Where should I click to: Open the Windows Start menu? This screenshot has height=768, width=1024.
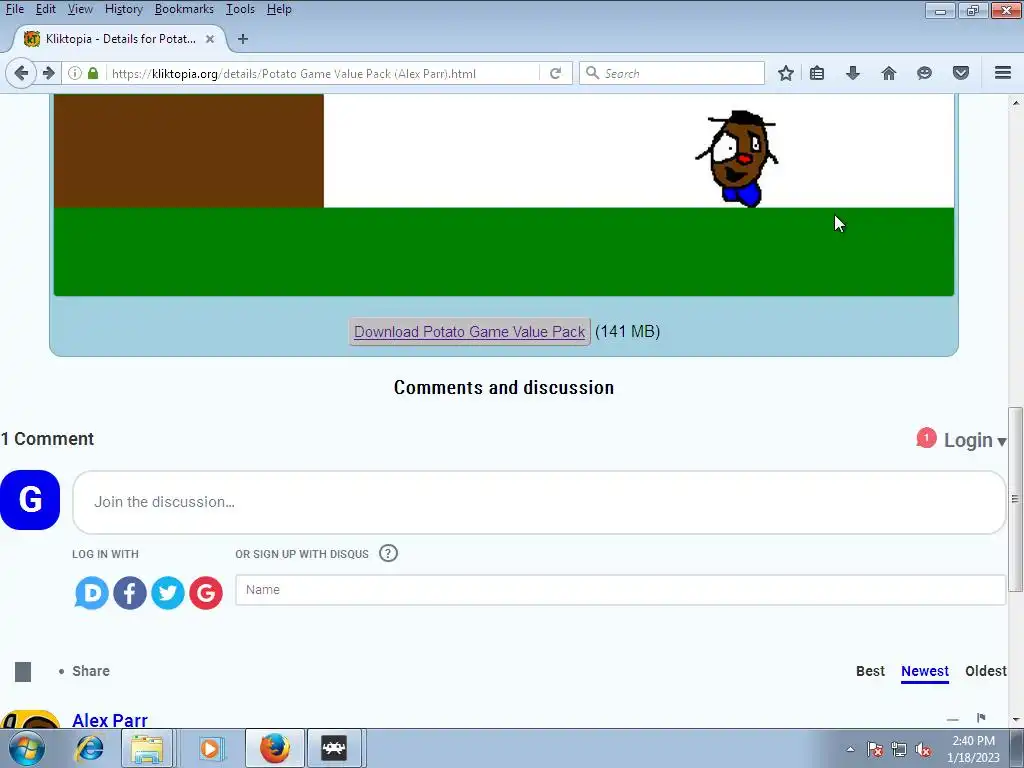[27, 748]
